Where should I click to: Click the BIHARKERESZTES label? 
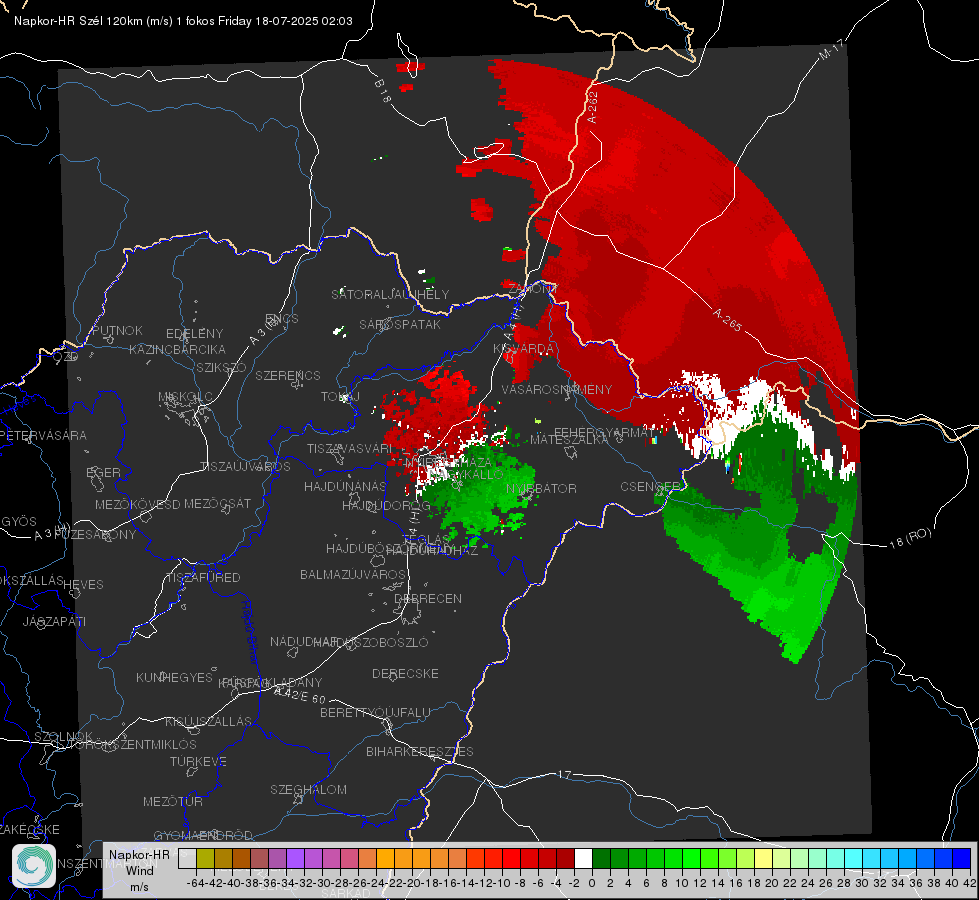tap(420, 751)
